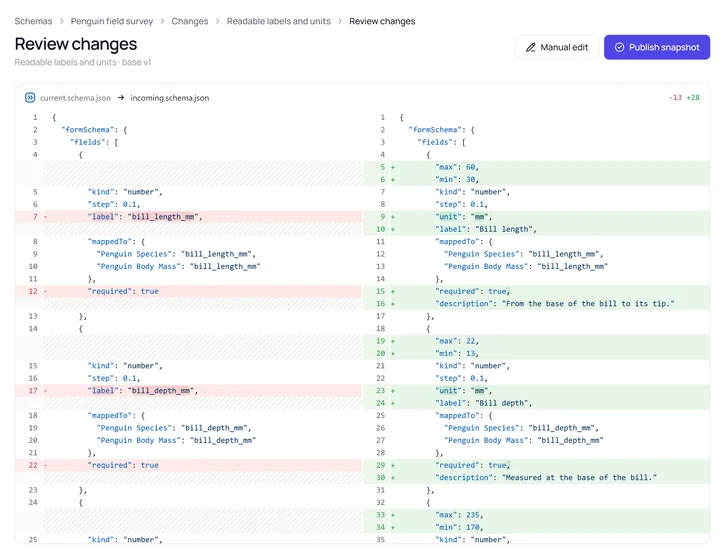Image resolution: width=720 pixels, height=559 pixels.
Task: Click the added line "min": 13
Action: [536, 354]
